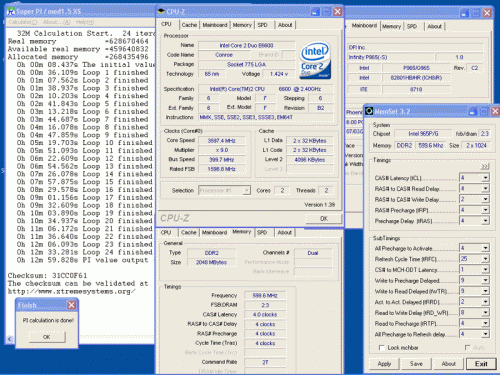This screenshot has height=375, width=500.
Task: Open the CAS# Latency (tCL) dropdown
Action: point(485,178)
